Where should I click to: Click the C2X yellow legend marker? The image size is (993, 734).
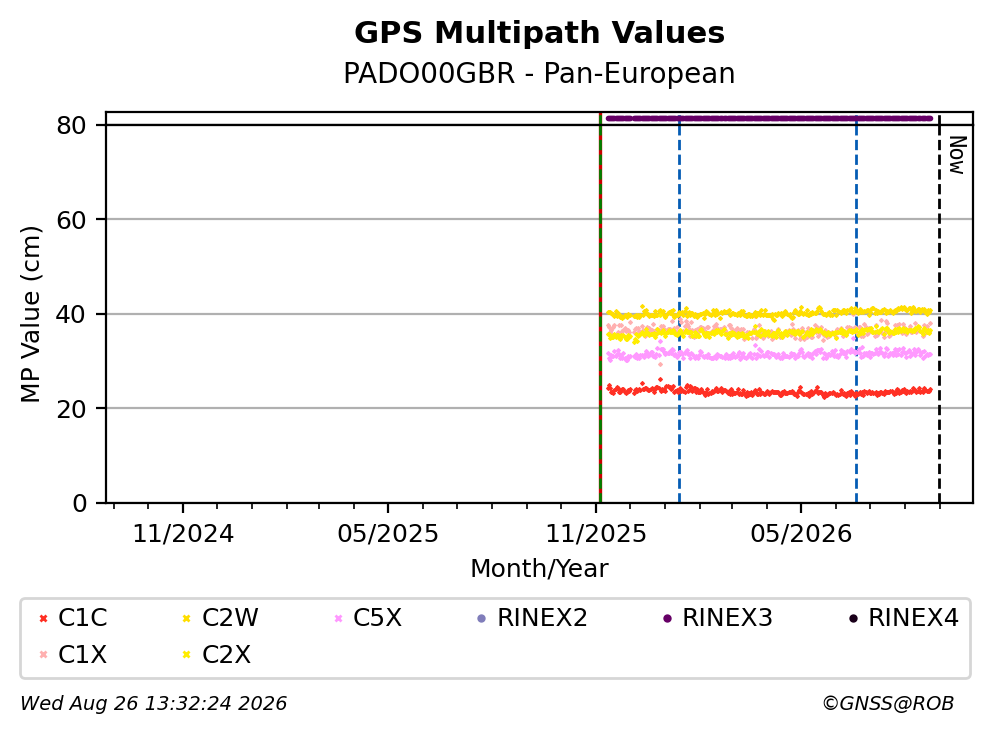186,654
